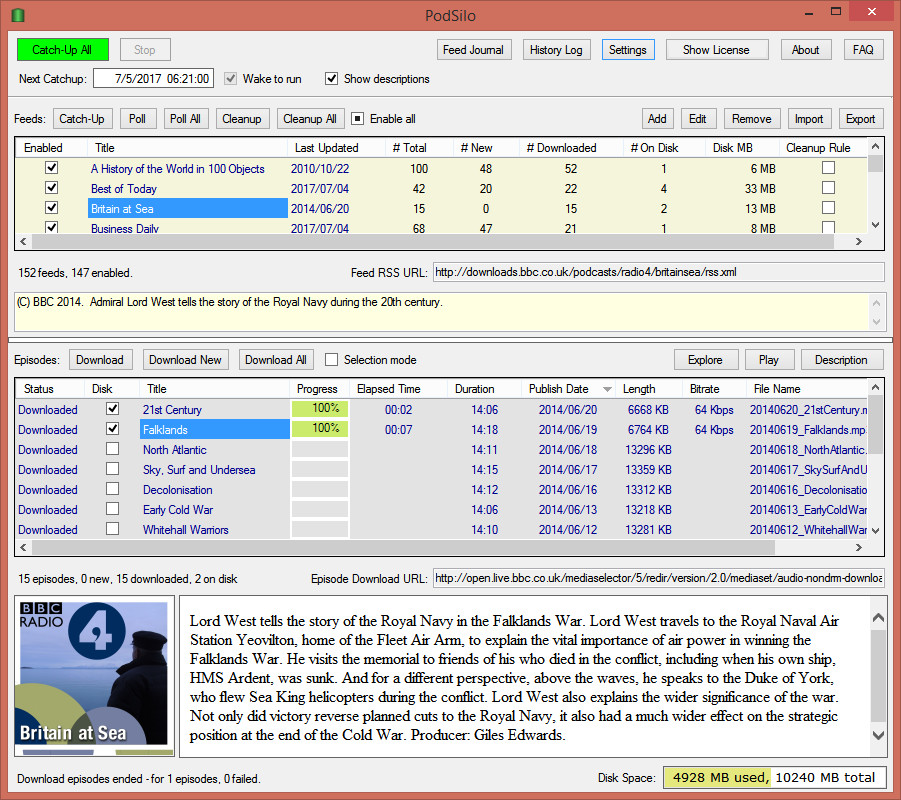Screen dimensions: 901x800
Task: Toggle the Enable all checkbox
Action: 357,119
